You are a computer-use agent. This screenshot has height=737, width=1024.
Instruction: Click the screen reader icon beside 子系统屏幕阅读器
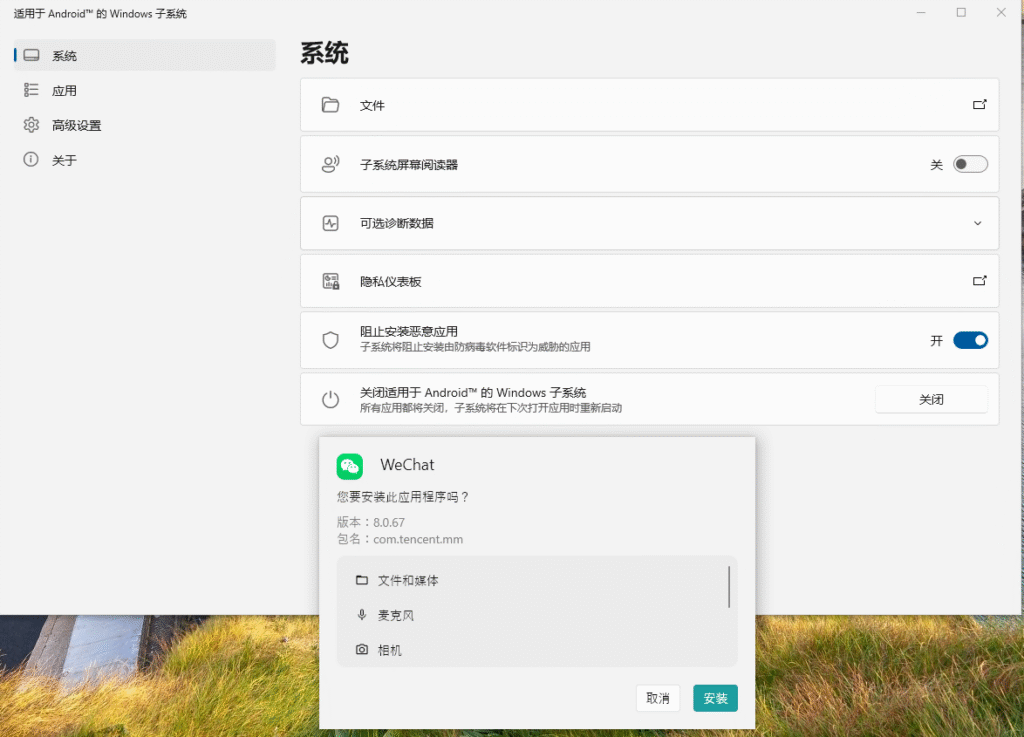click(330, 164)
